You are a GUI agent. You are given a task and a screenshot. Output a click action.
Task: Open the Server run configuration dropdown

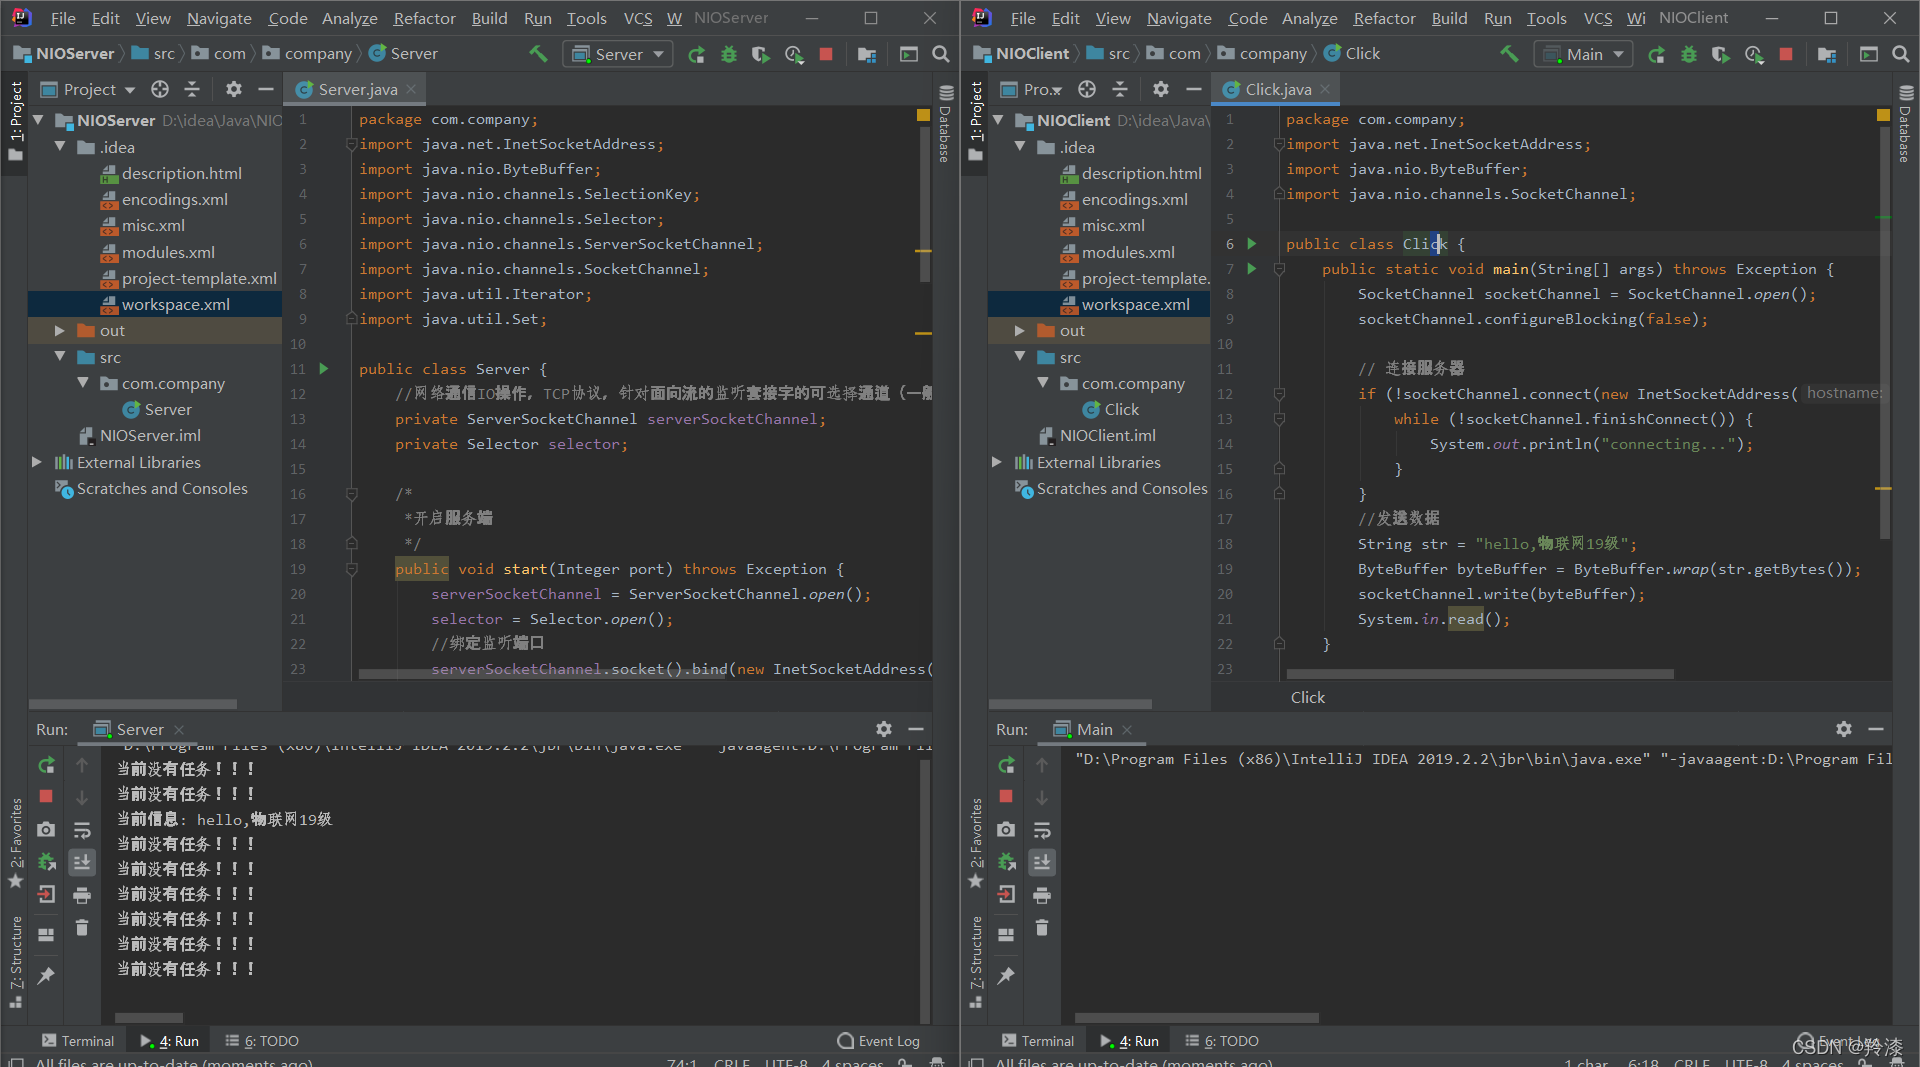click(x=617, y=54)
